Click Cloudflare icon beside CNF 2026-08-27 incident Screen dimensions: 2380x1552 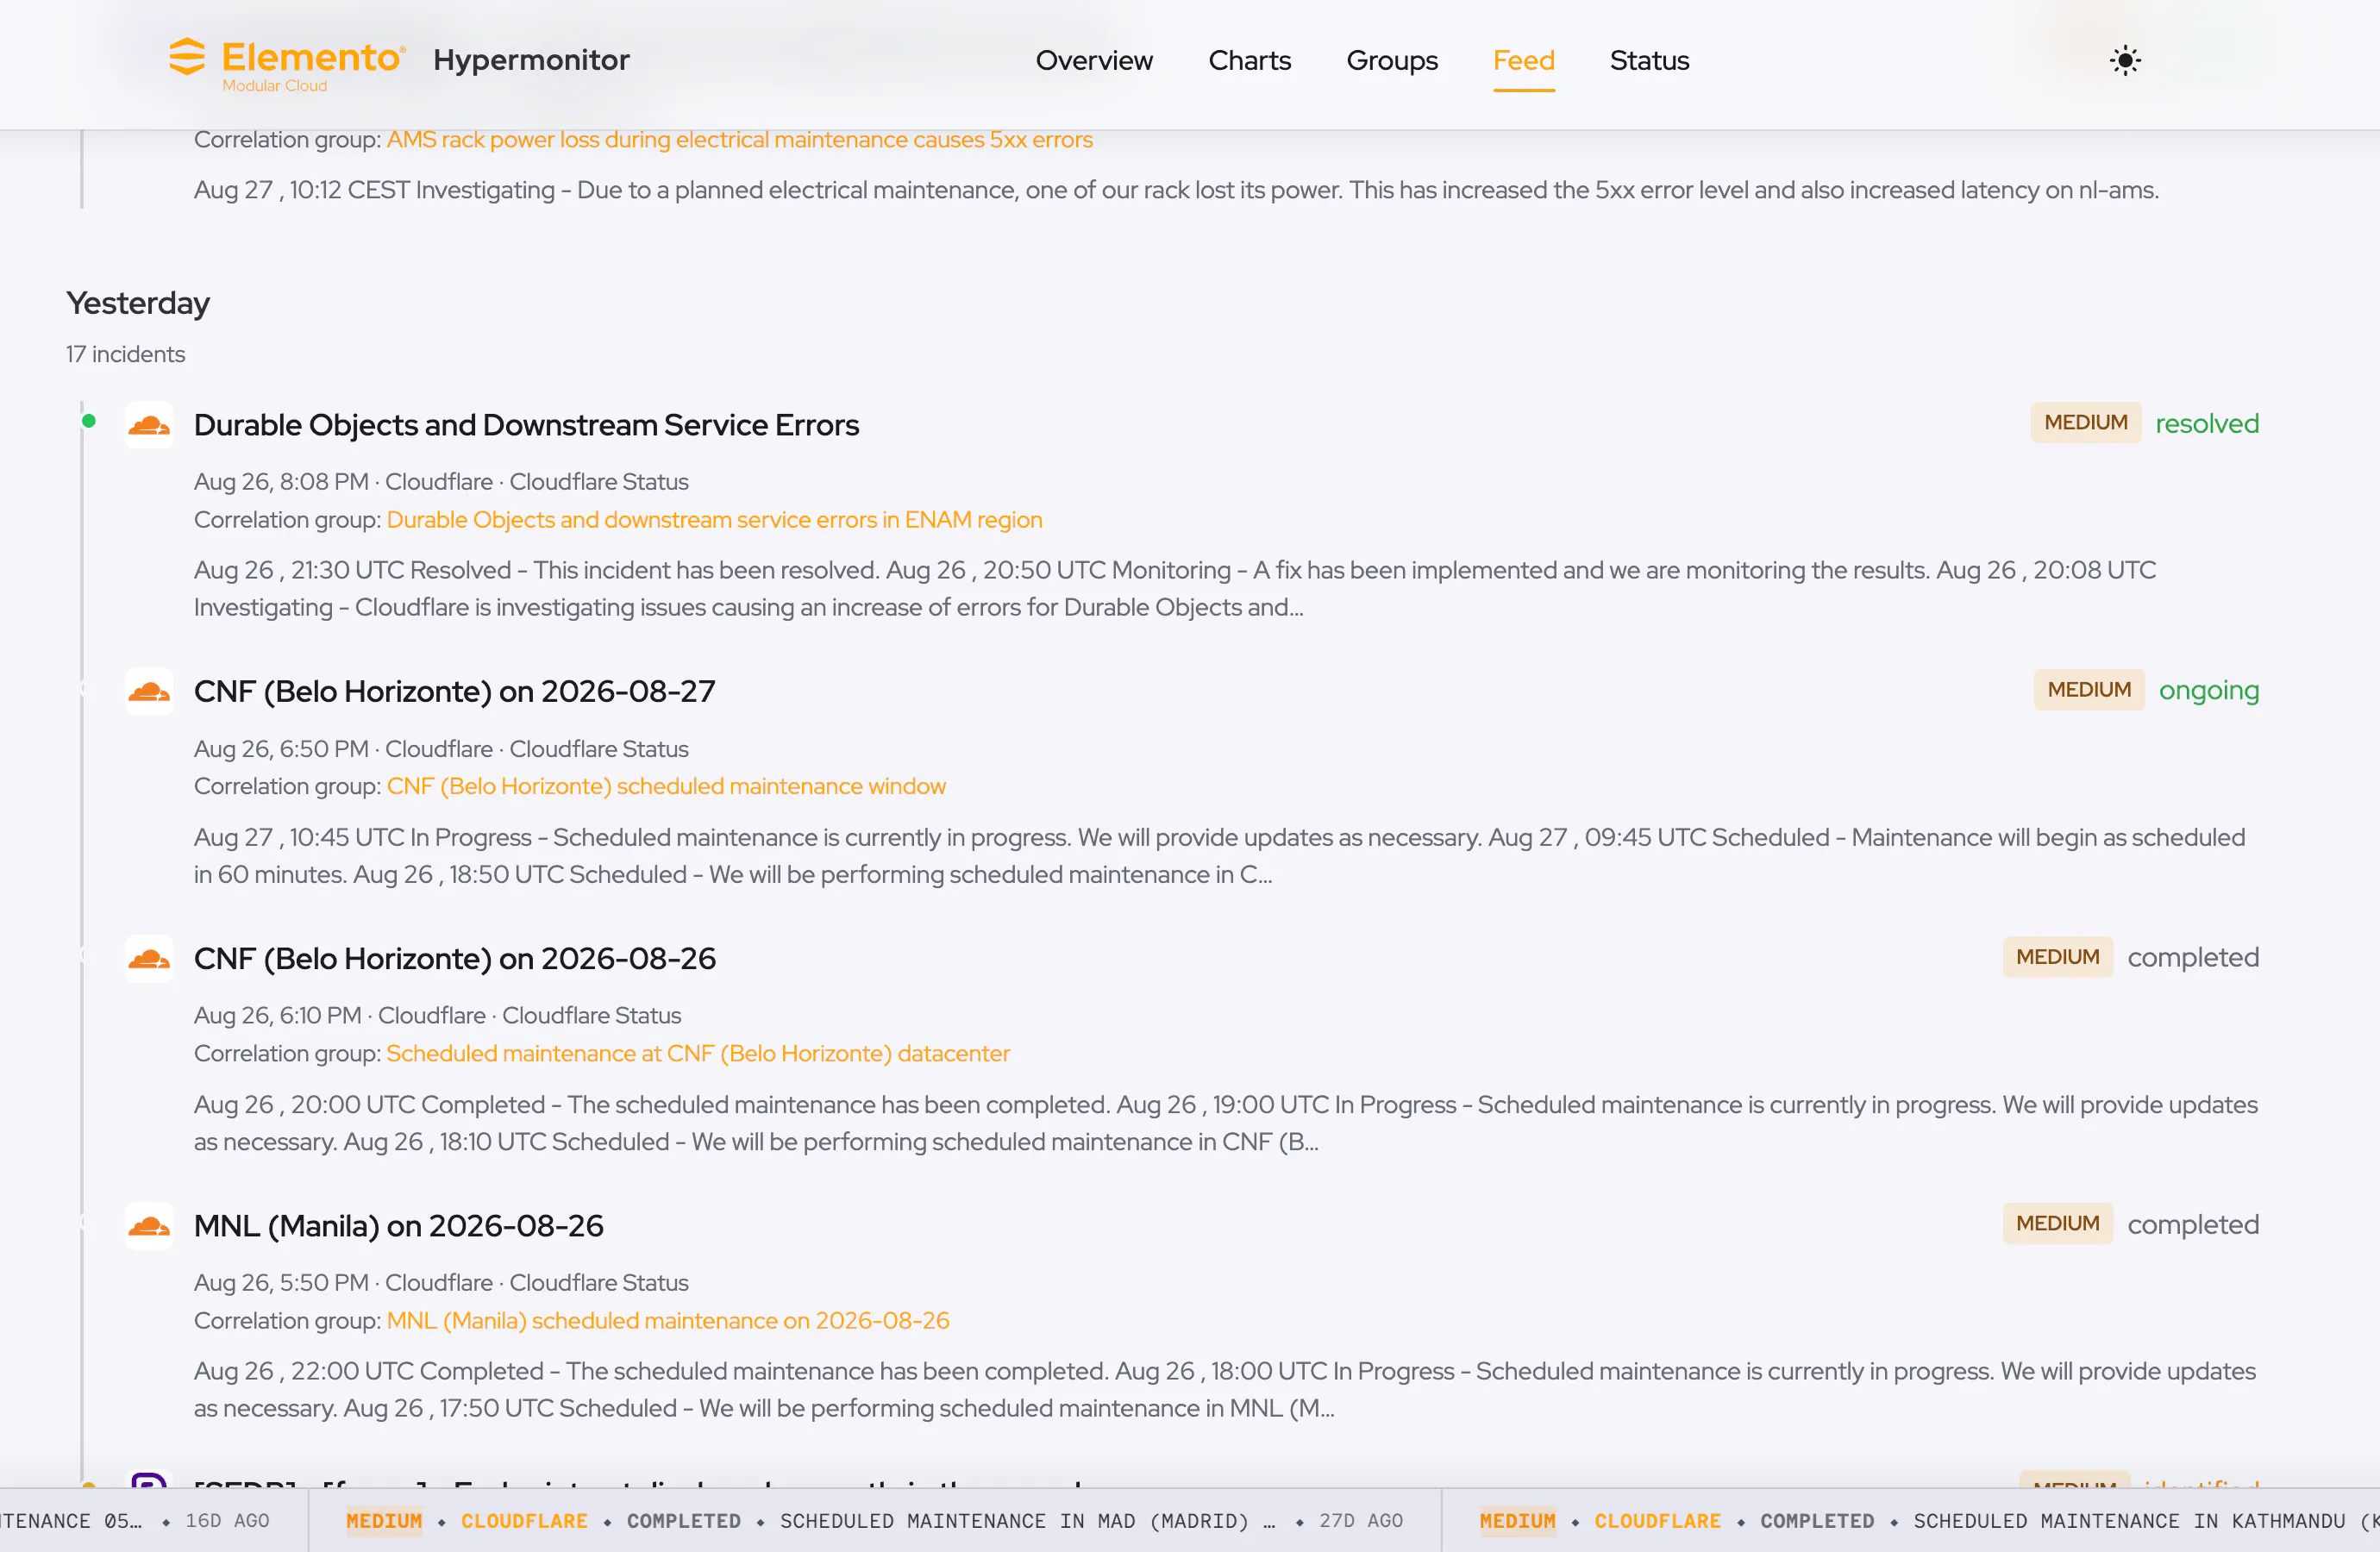[149, 691]
